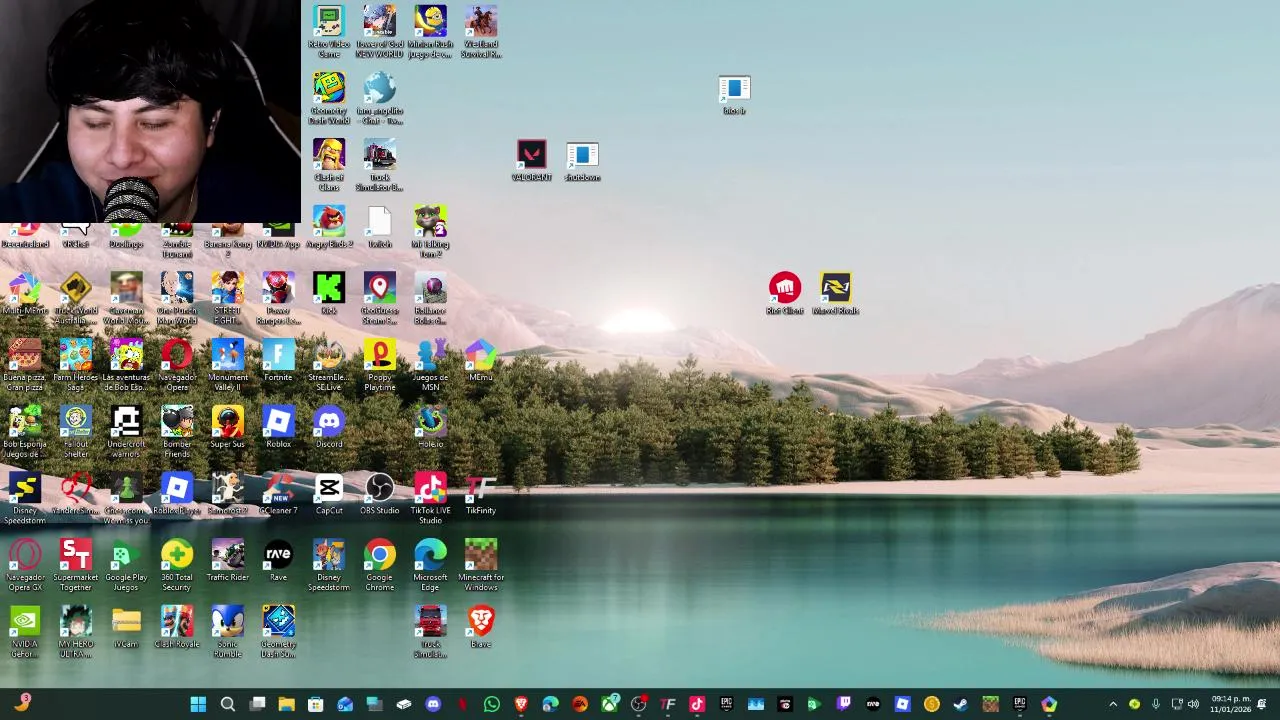Open the Microsoft Edge desktop shortcut
Screen dimensions: 1280x720
click(x=430, y=565)
